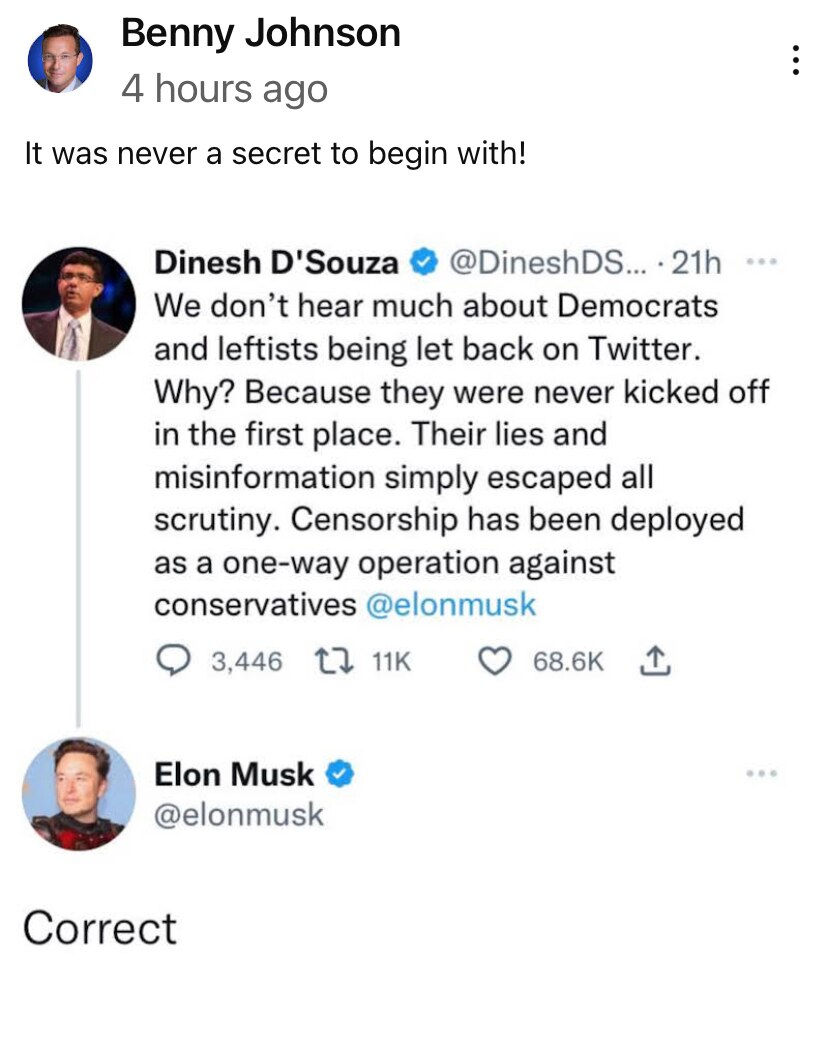Click the 4 hours ago timestamp

(x=224, y=90)
